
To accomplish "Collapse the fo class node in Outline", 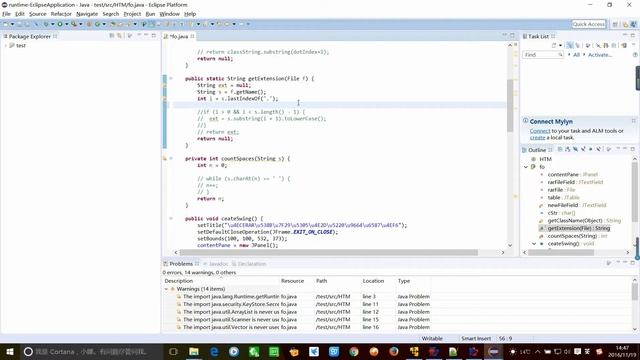I will (x=526, y=167).
